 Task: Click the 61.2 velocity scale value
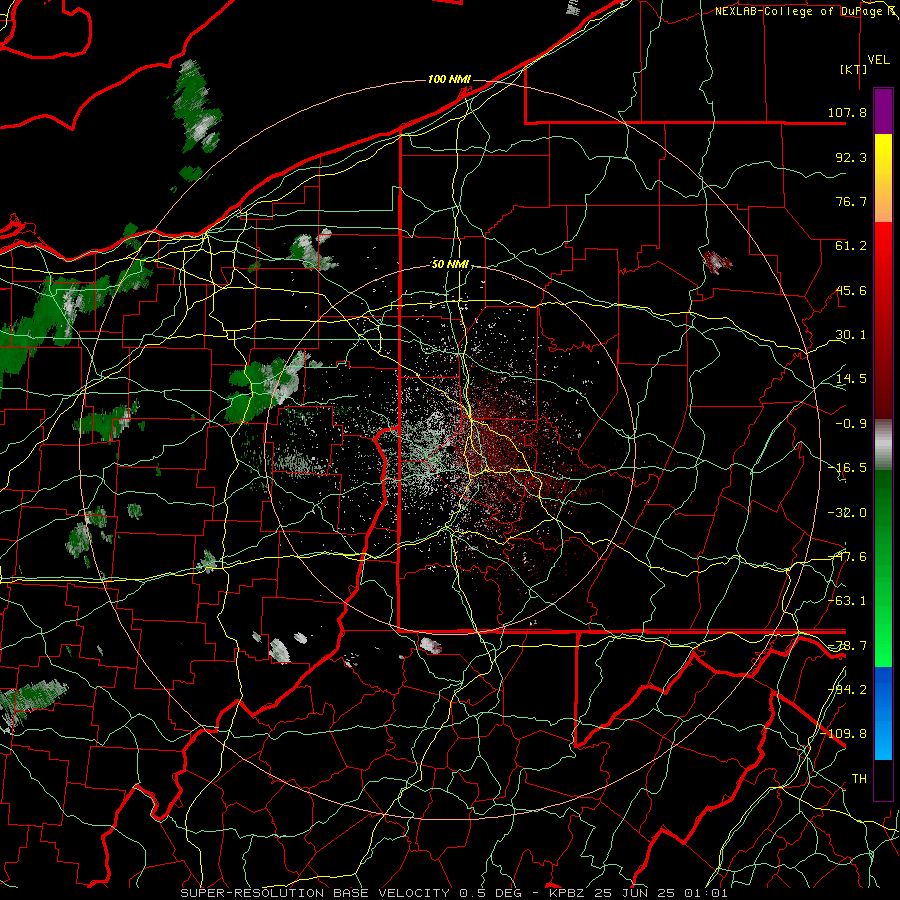851,246
